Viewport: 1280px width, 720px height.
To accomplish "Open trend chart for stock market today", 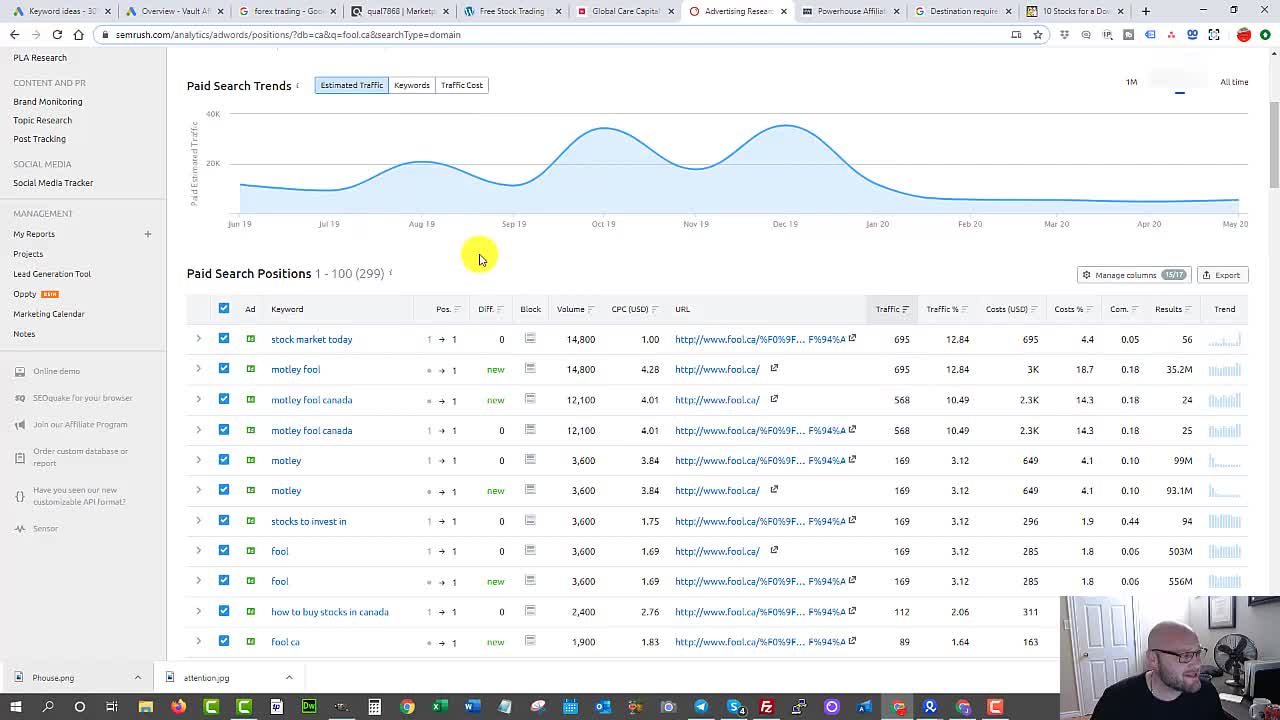I will pos(1224,339).
